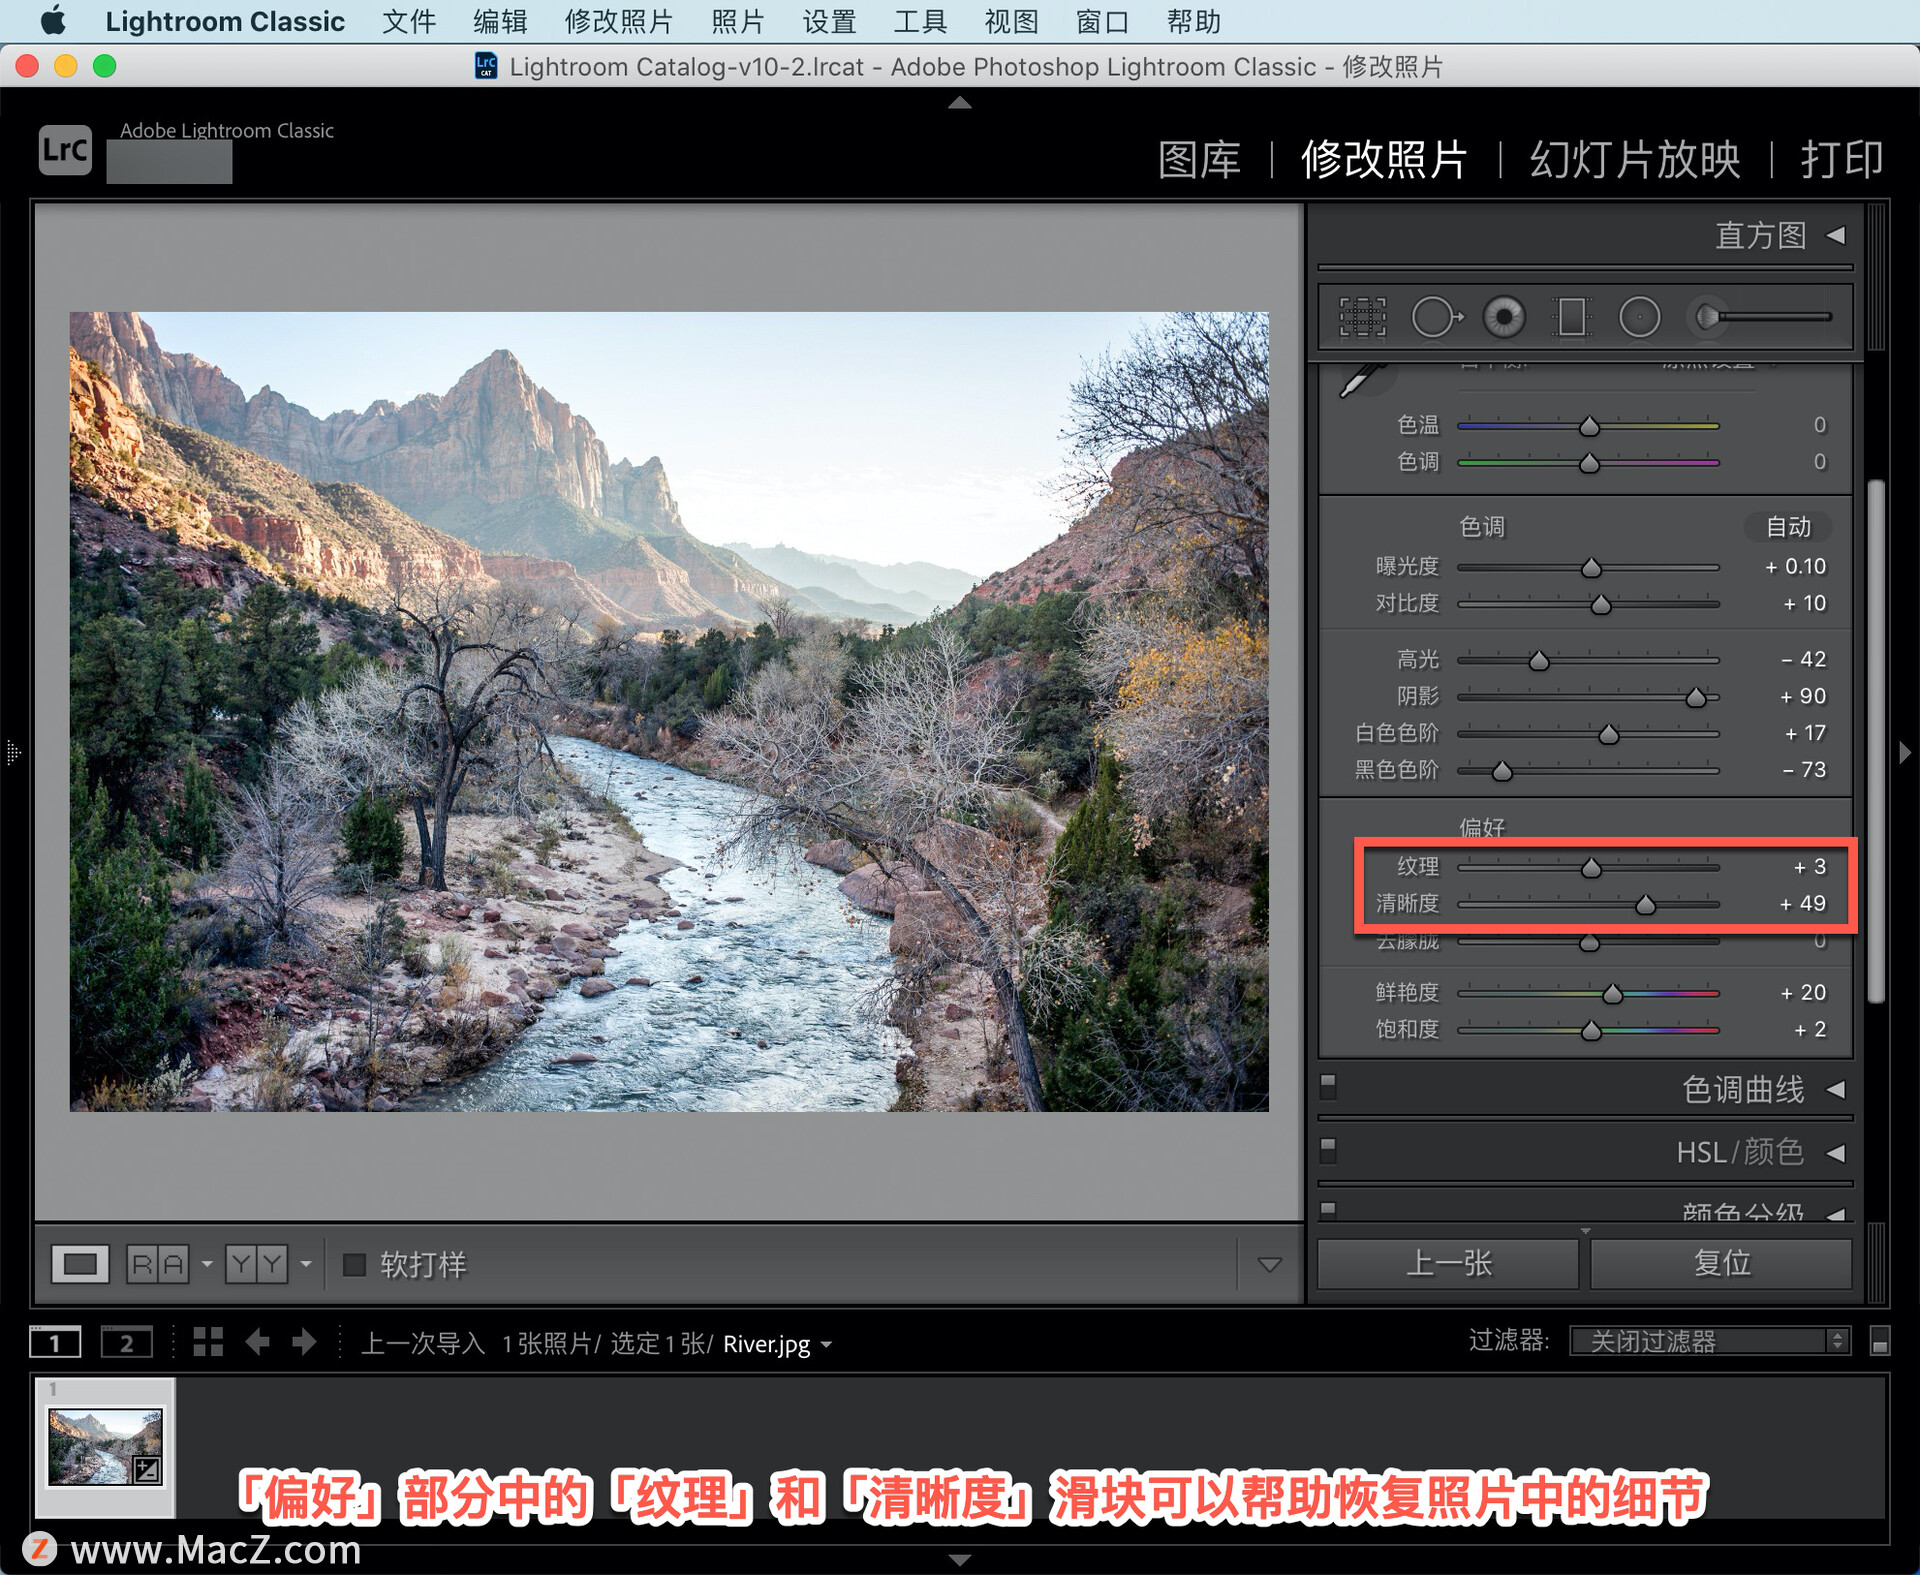This screenshot has width=1920, height=1575.
Task: Click the 自动 auto tone button
Action: (1788, 527)
